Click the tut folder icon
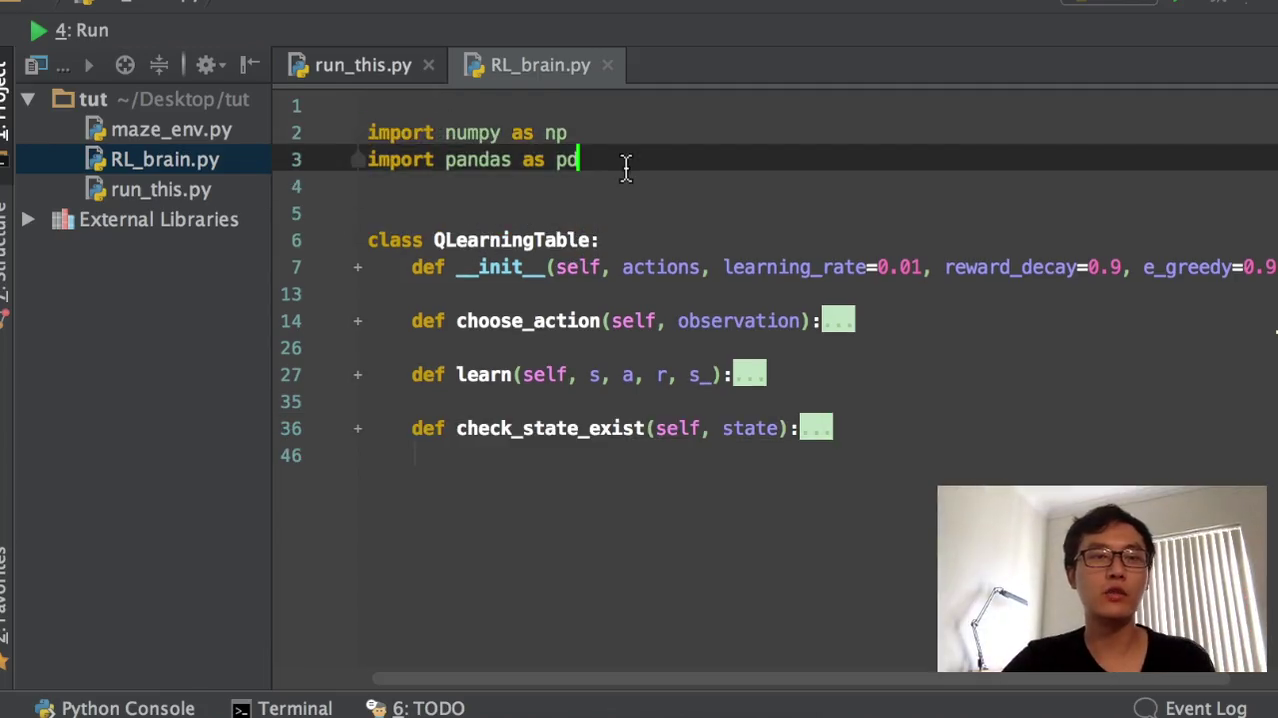The height and width of the screenshot is (718, 1278). click(x=63, y=99)
